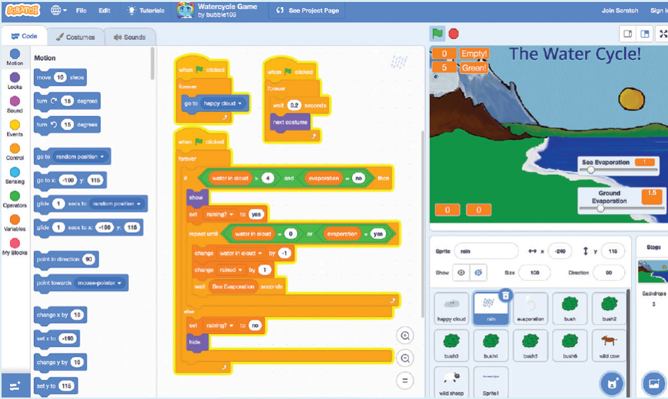Screen dimensions: 668x399
Task: Zoom in the code workspace
Action: (405, 336)
